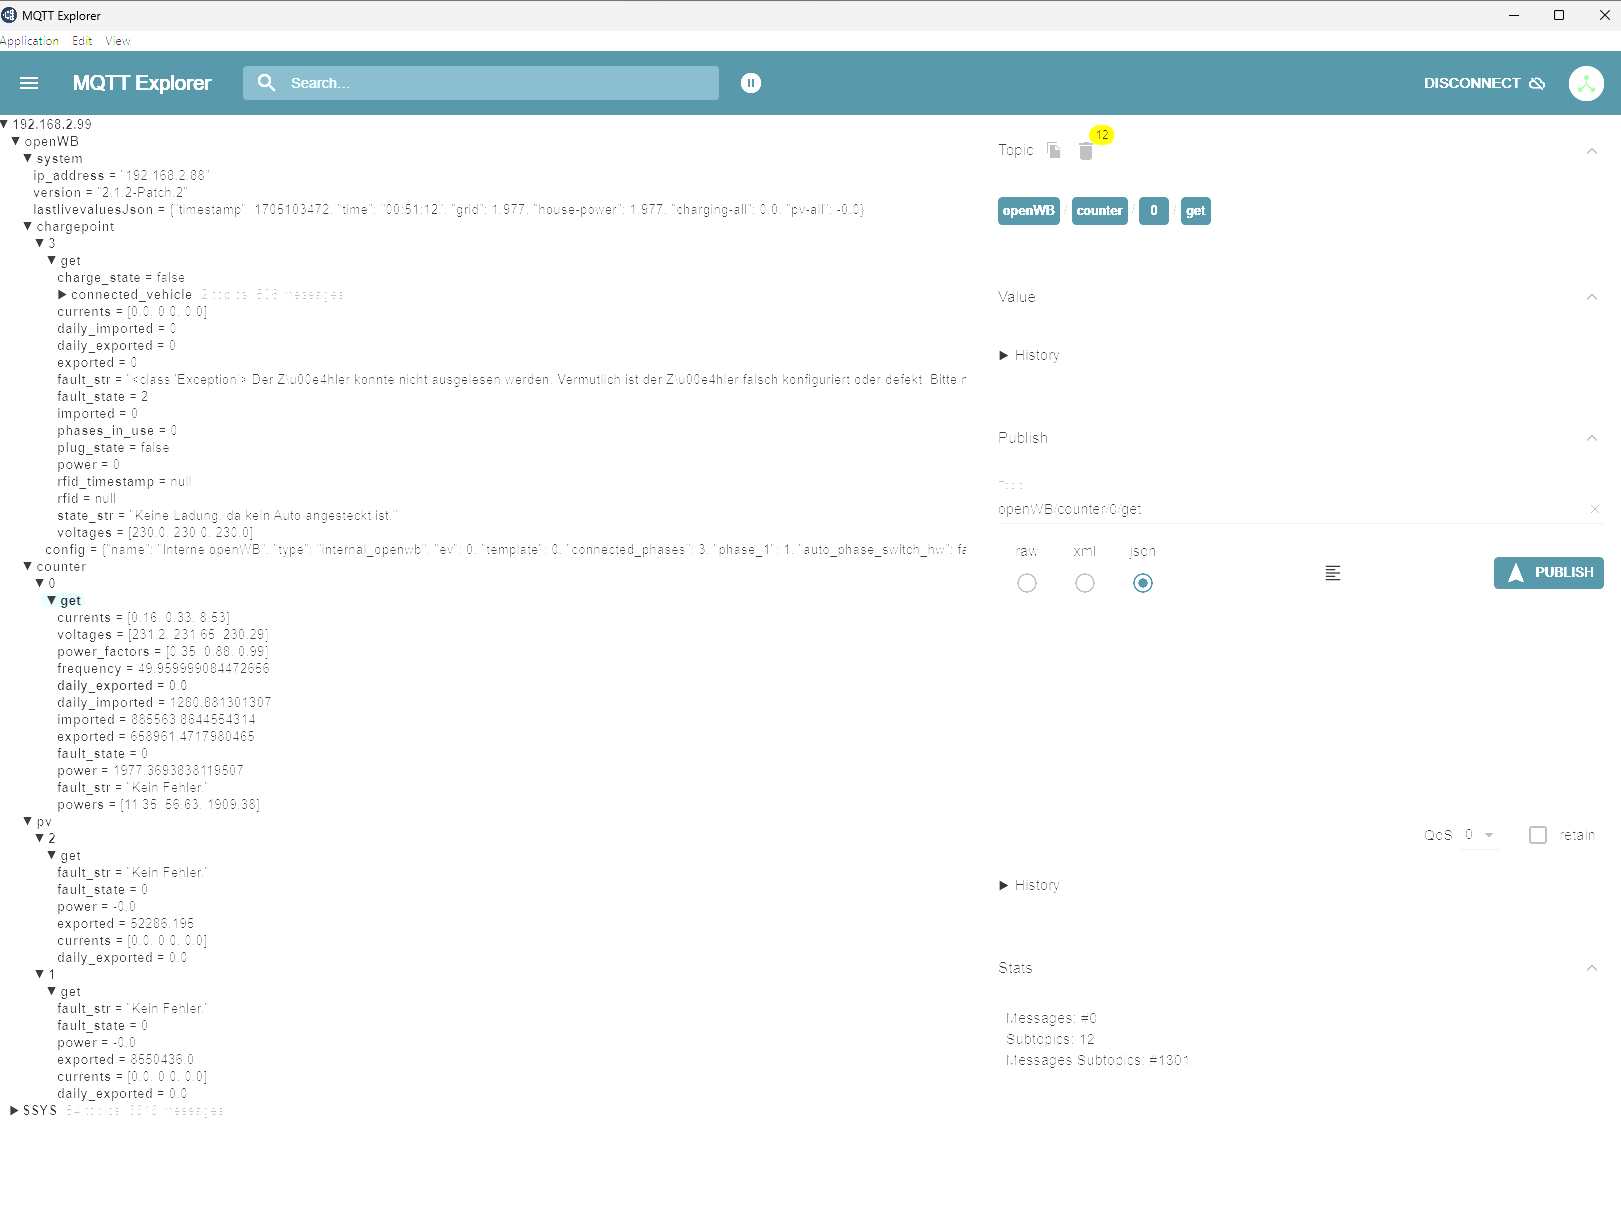Select the frequency topic row
This screenshot has height=1226, width=1621.
(163, 668)
